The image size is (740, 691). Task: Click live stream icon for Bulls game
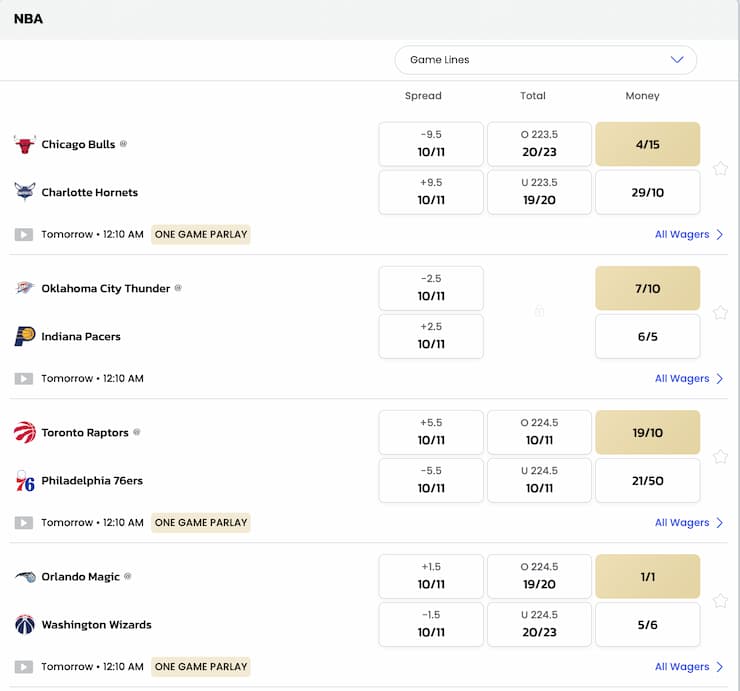[x=24, y=235]
